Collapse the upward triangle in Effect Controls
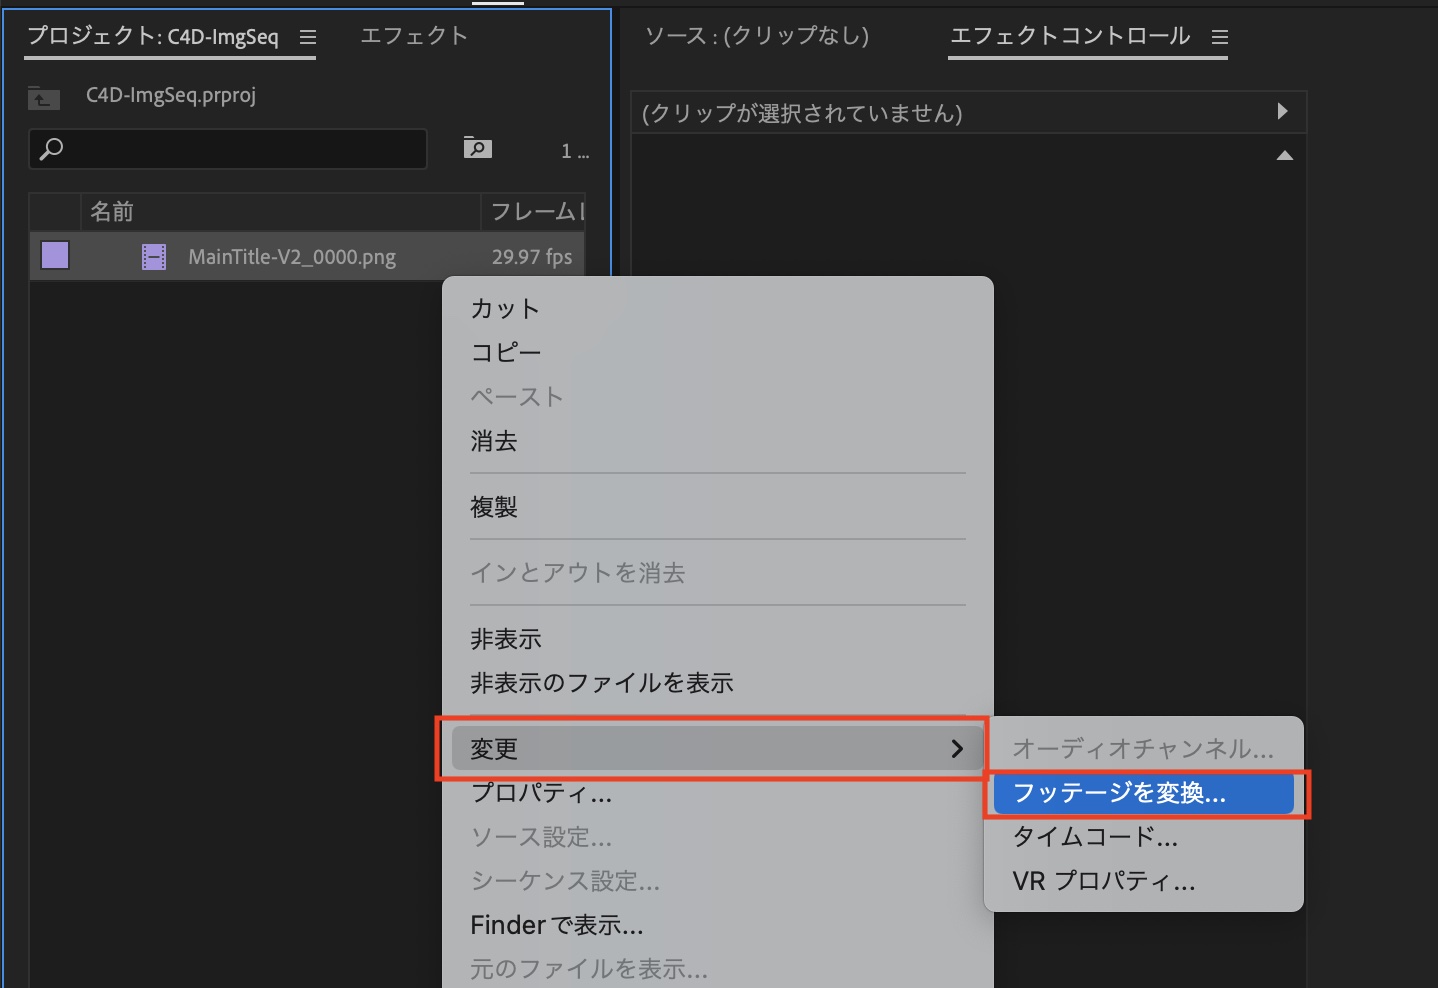1438x988 pixels. click(1285, 155)
